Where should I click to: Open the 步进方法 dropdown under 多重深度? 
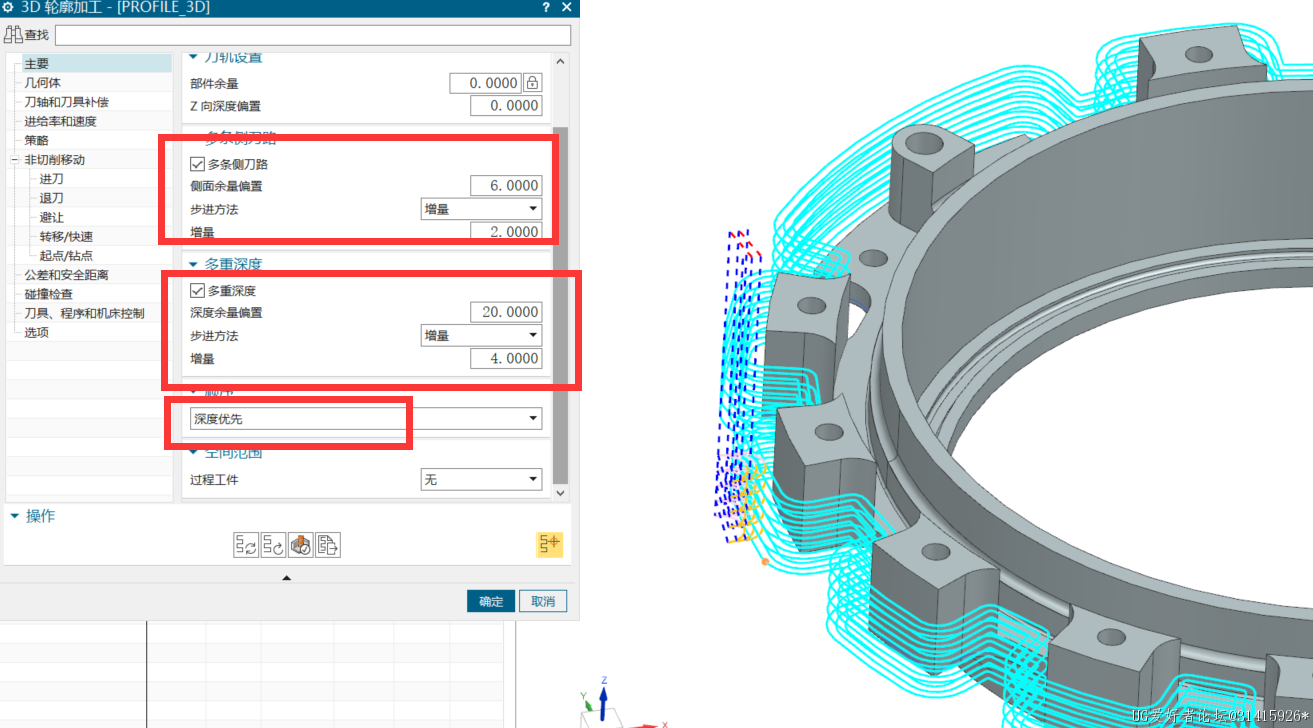coord(481,335)
